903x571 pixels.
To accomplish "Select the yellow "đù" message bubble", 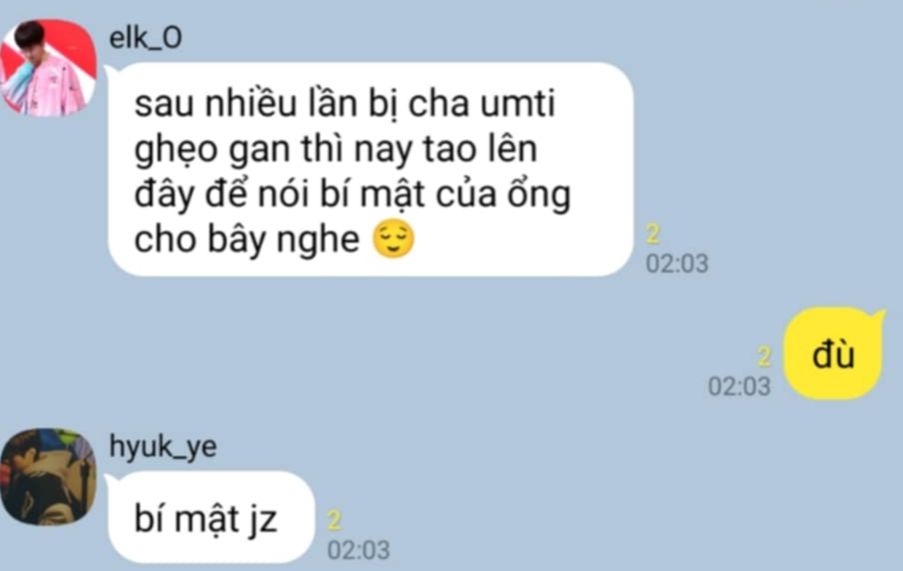I will click(834, 353).
